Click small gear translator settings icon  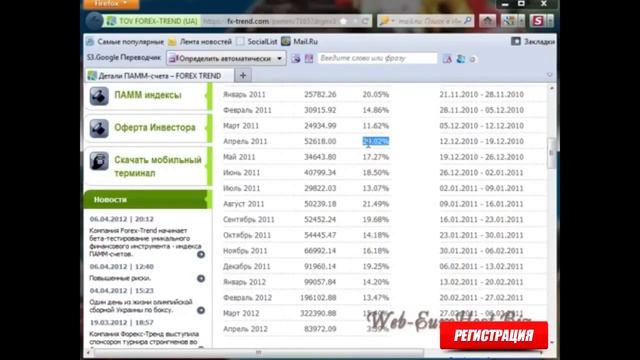(473, 59)
